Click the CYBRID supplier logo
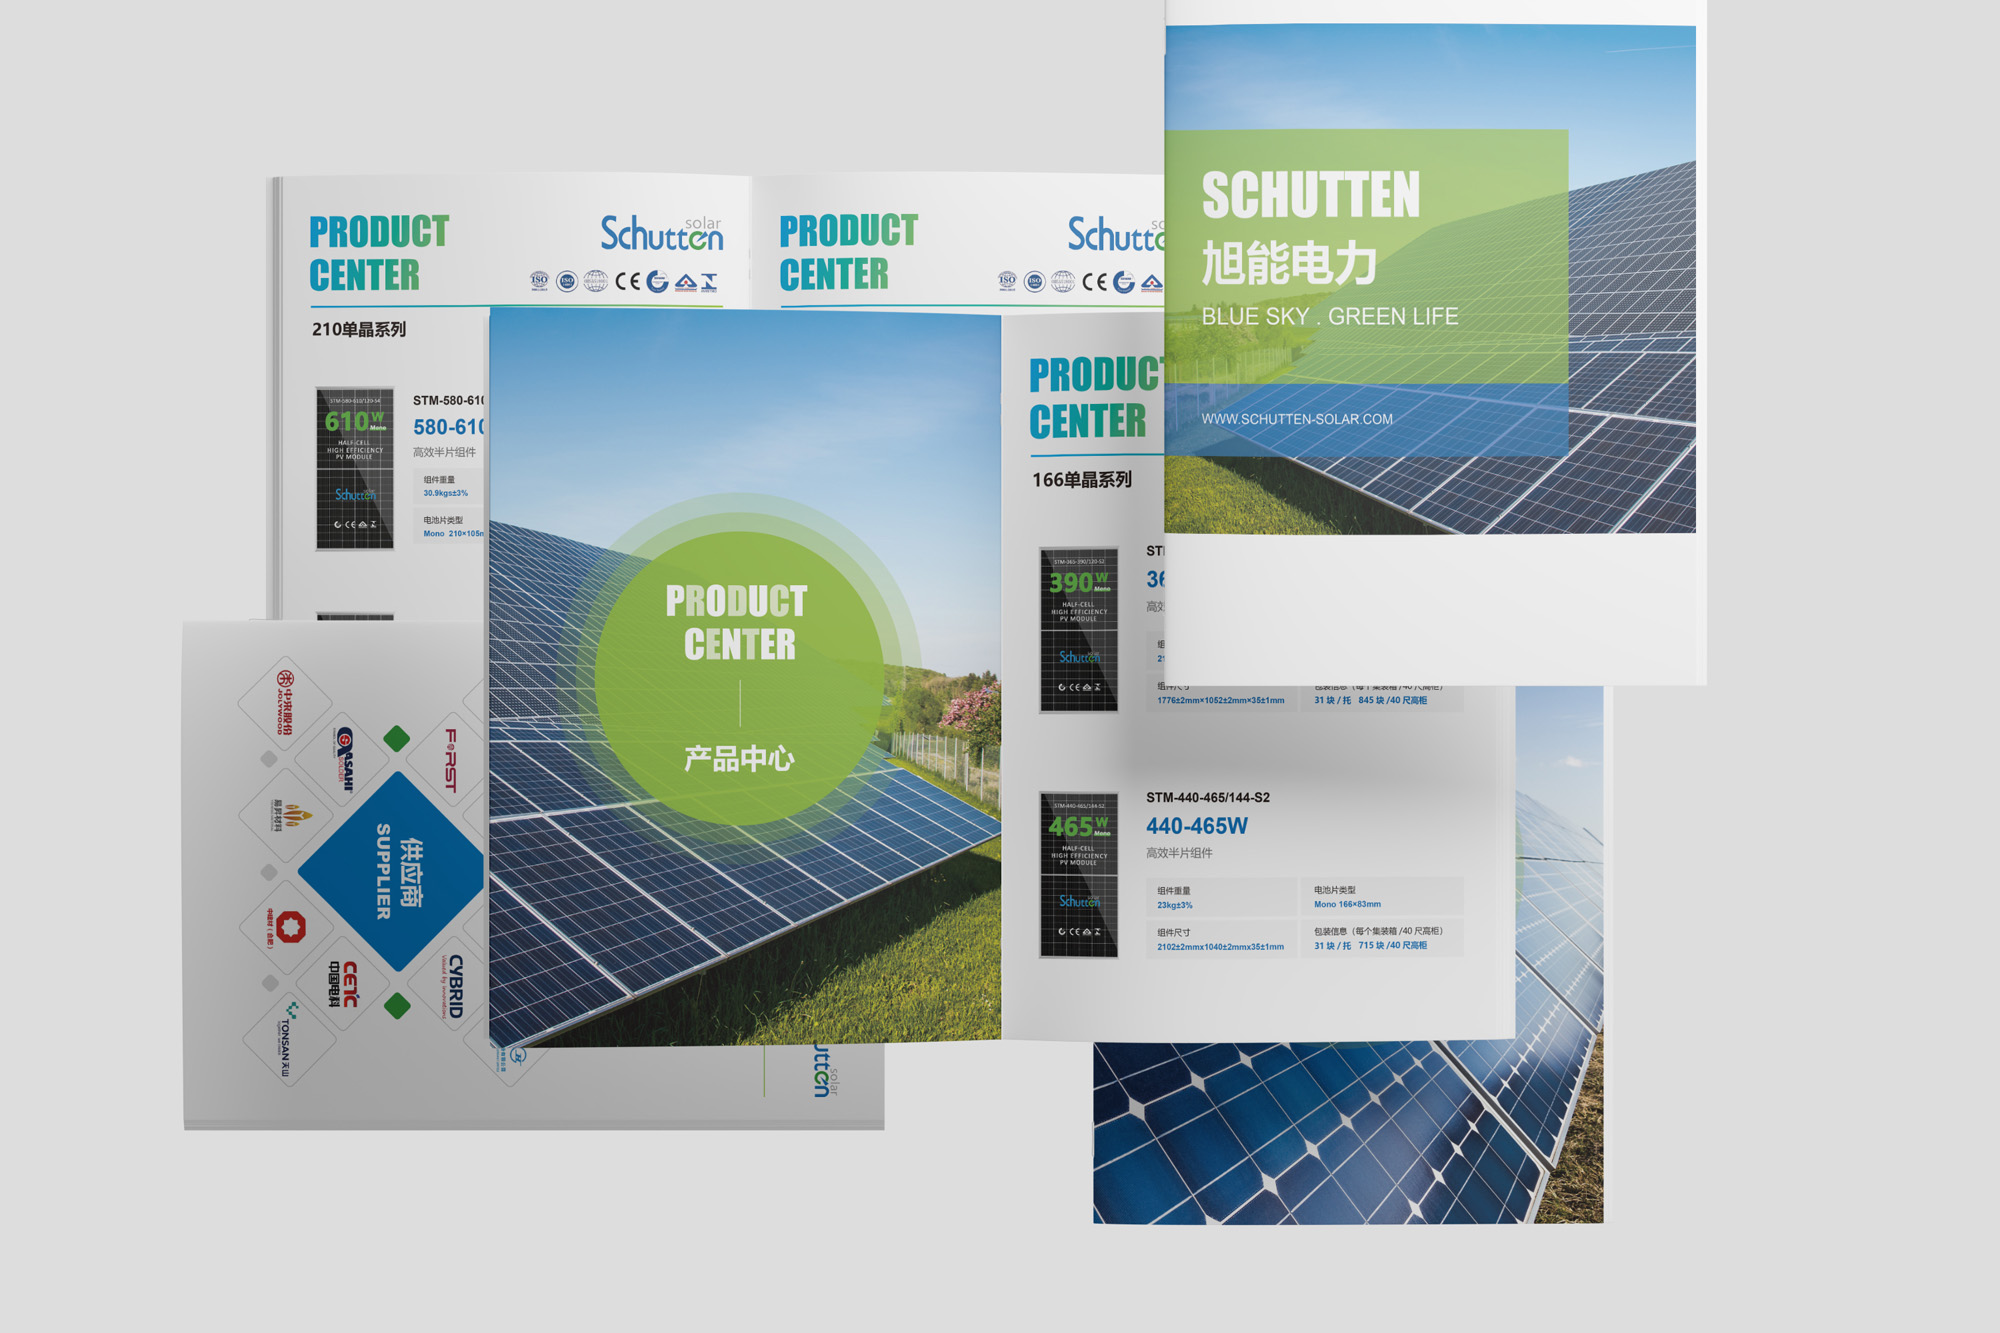 pyautogui.click(x=452, y=987)
